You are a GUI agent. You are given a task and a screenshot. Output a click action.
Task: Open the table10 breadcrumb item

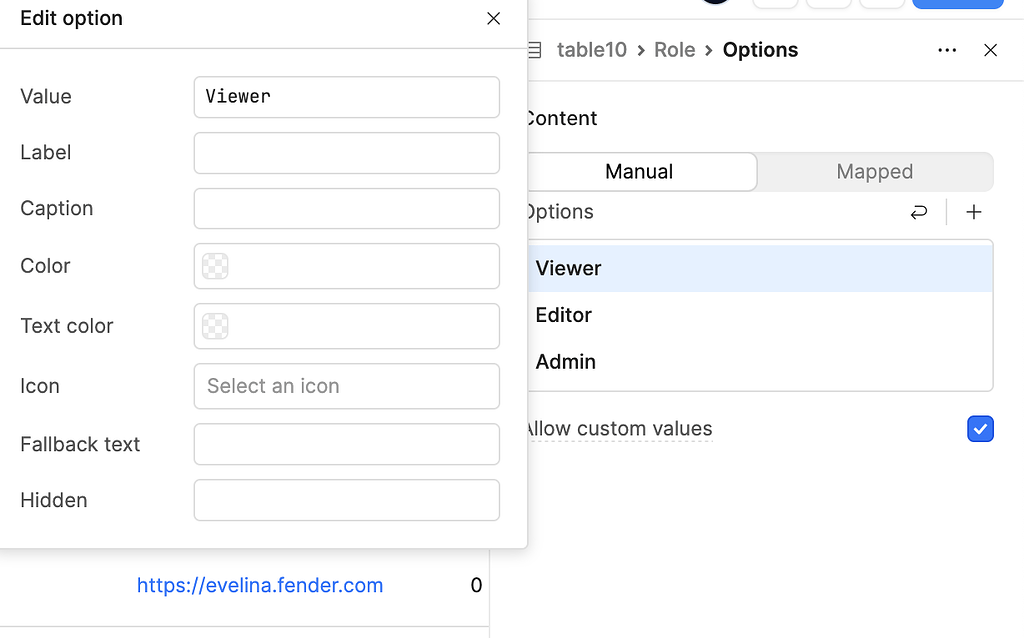(x=591, y=50)
